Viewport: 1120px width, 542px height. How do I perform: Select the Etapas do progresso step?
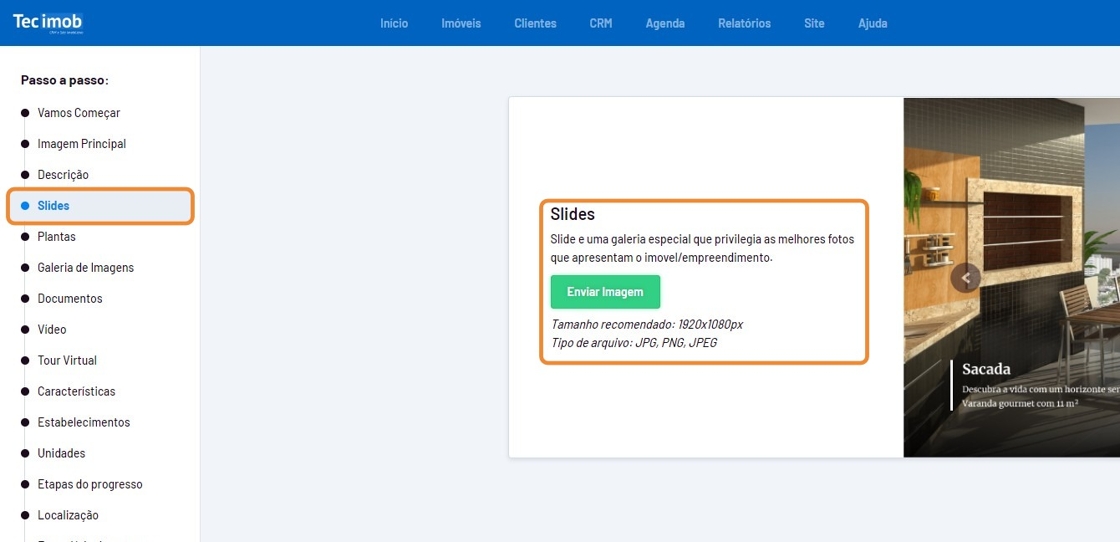coord(89,484)
